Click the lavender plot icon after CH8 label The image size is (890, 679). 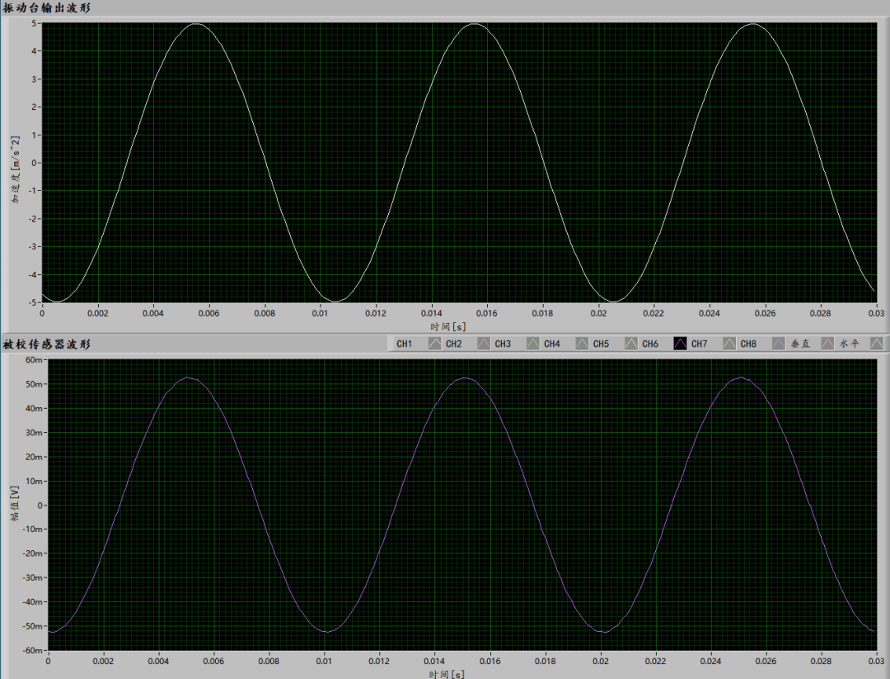pos(778,343)
